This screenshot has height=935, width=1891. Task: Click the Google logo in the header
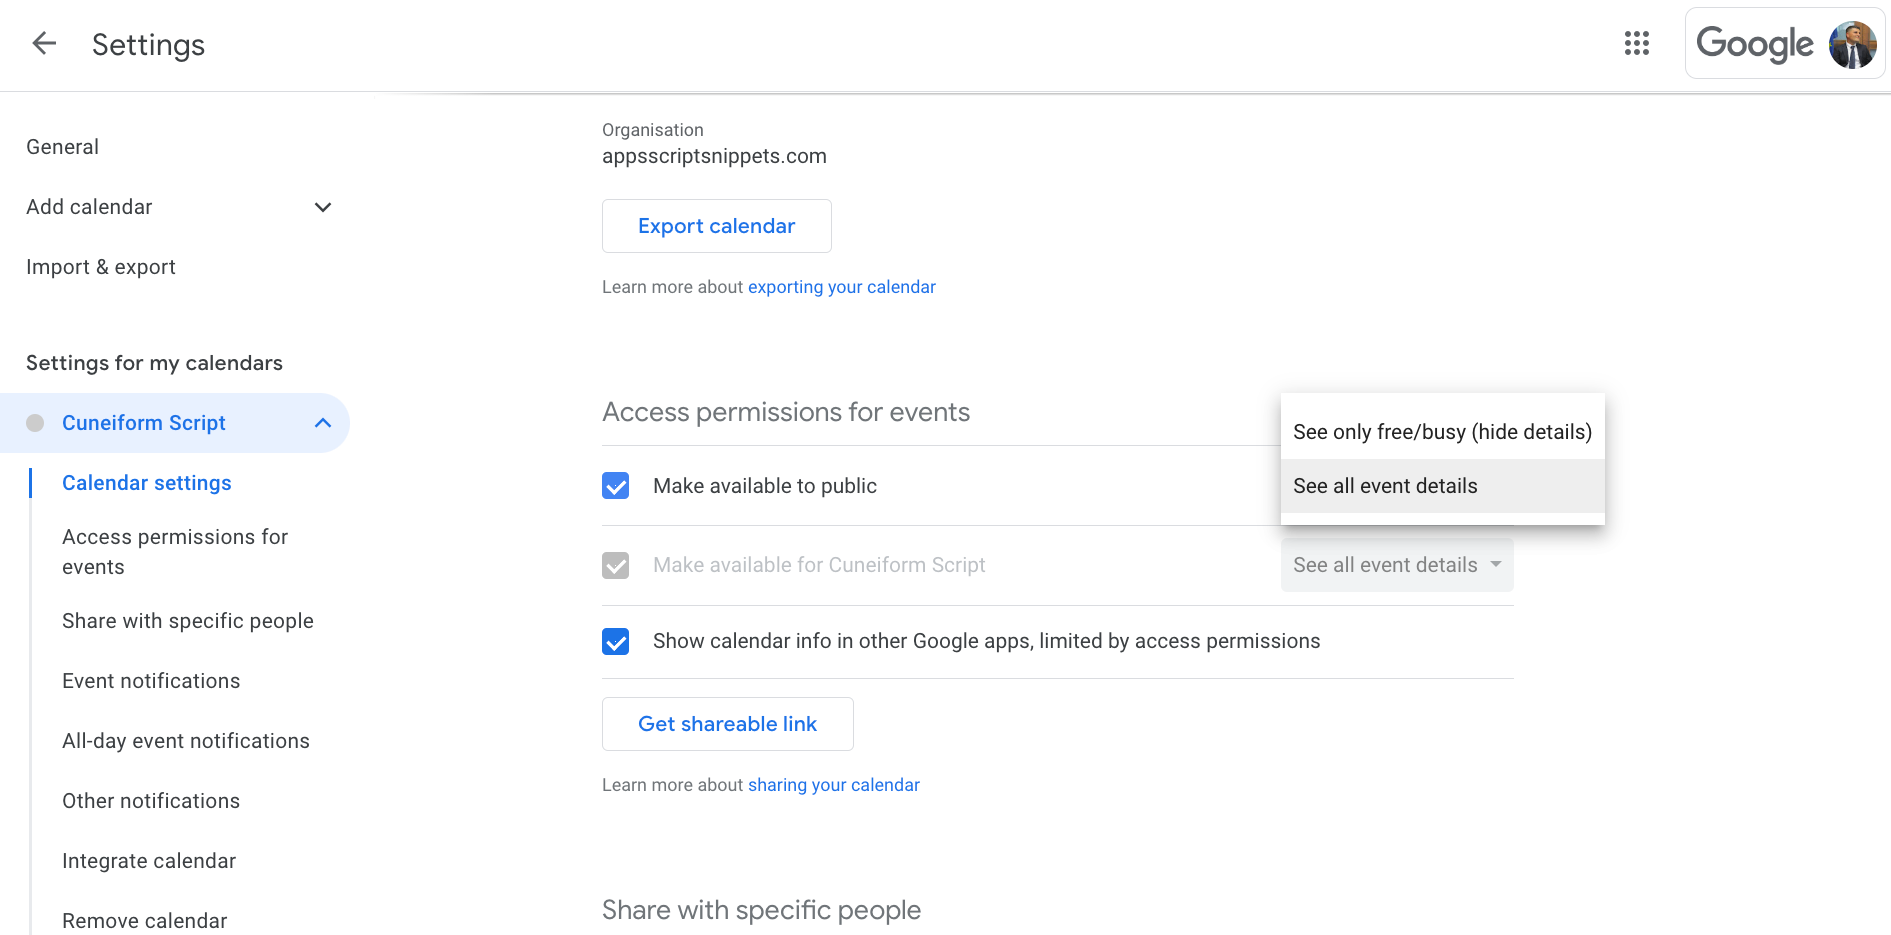click(x=1754, y=44)
